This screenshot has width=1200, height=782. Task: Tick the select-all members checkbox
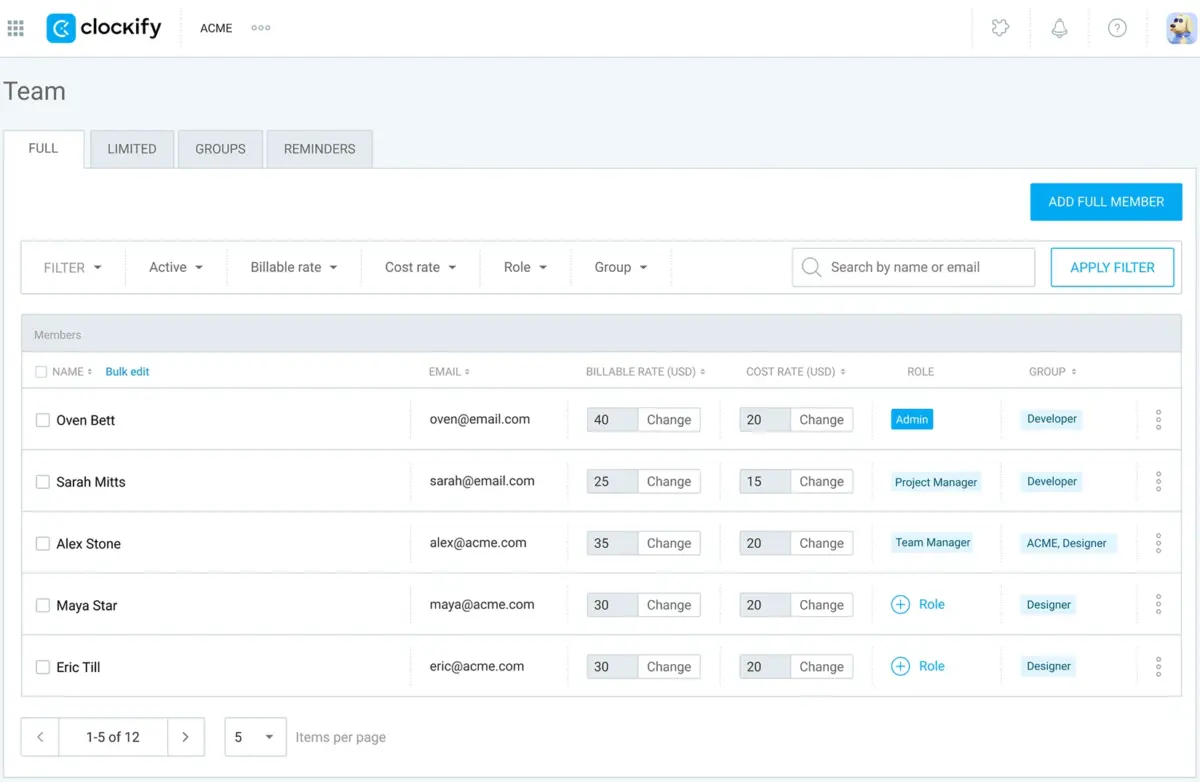click(41, 372)
